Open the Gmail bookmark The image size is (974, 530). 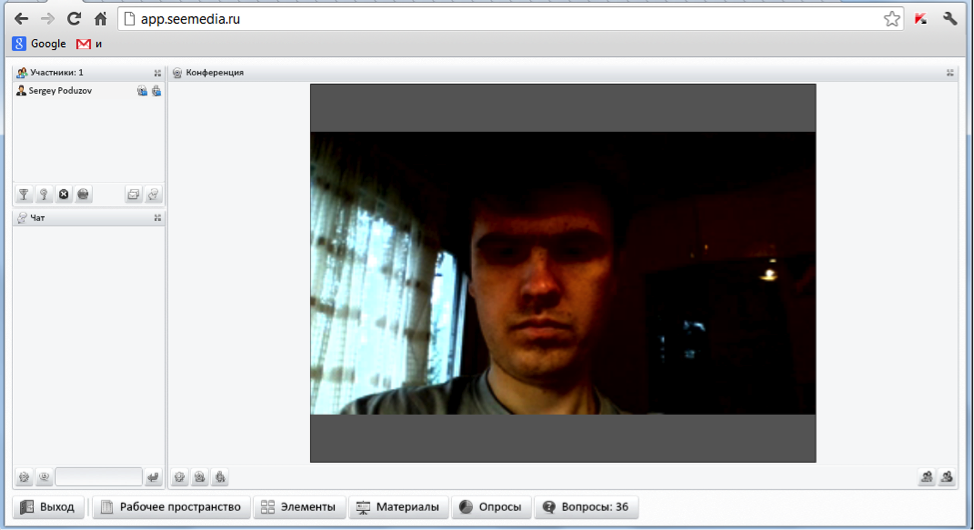click(89, 43)
